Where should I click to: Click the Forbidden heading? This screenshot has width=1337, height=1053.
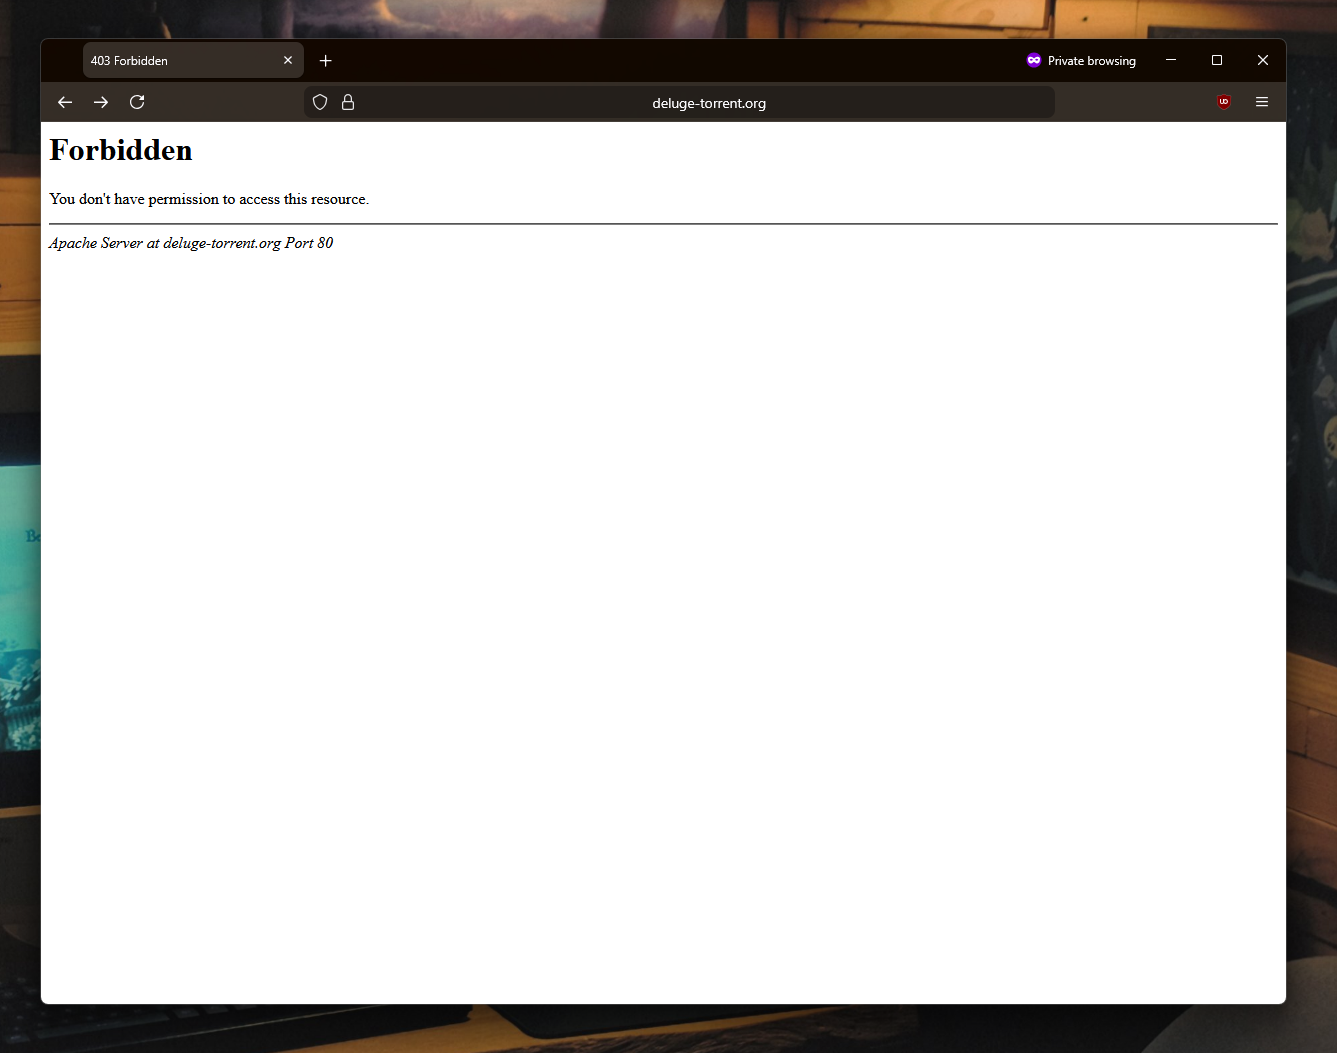coord(121,150)
